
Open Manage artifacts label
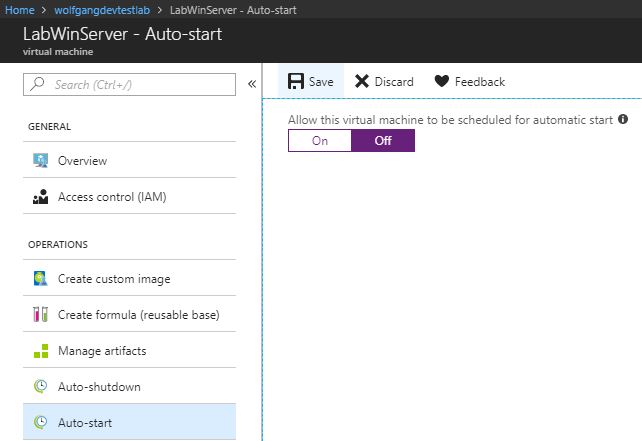102,351
